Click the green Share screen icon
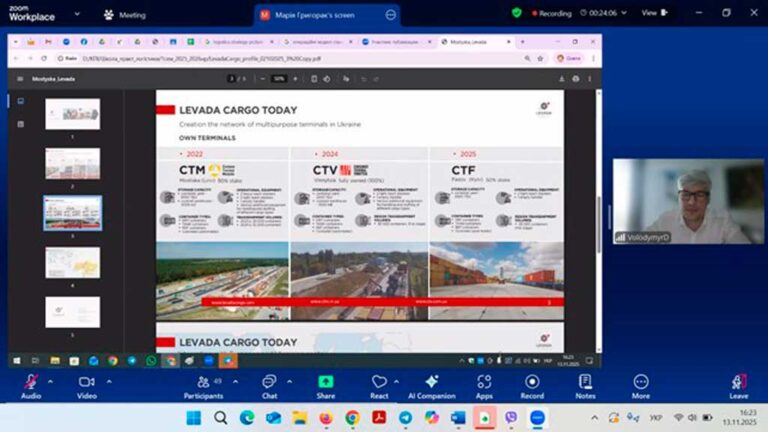 326,382
